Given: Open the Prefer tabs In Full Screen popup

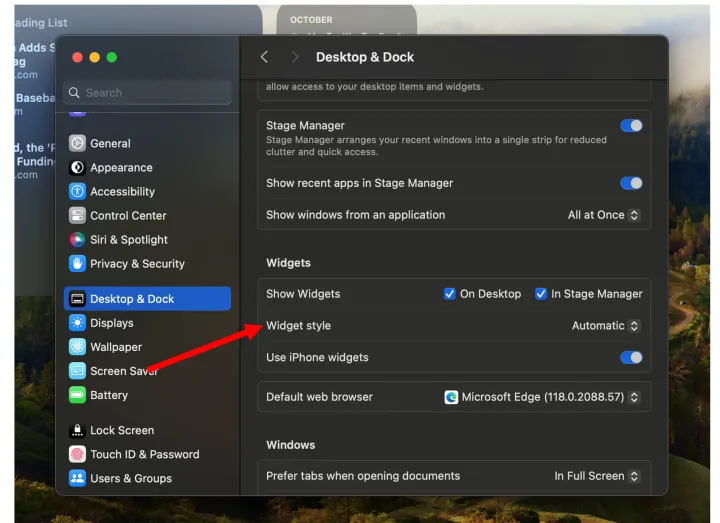Looking at the screenshot, I should coord(596,476).
